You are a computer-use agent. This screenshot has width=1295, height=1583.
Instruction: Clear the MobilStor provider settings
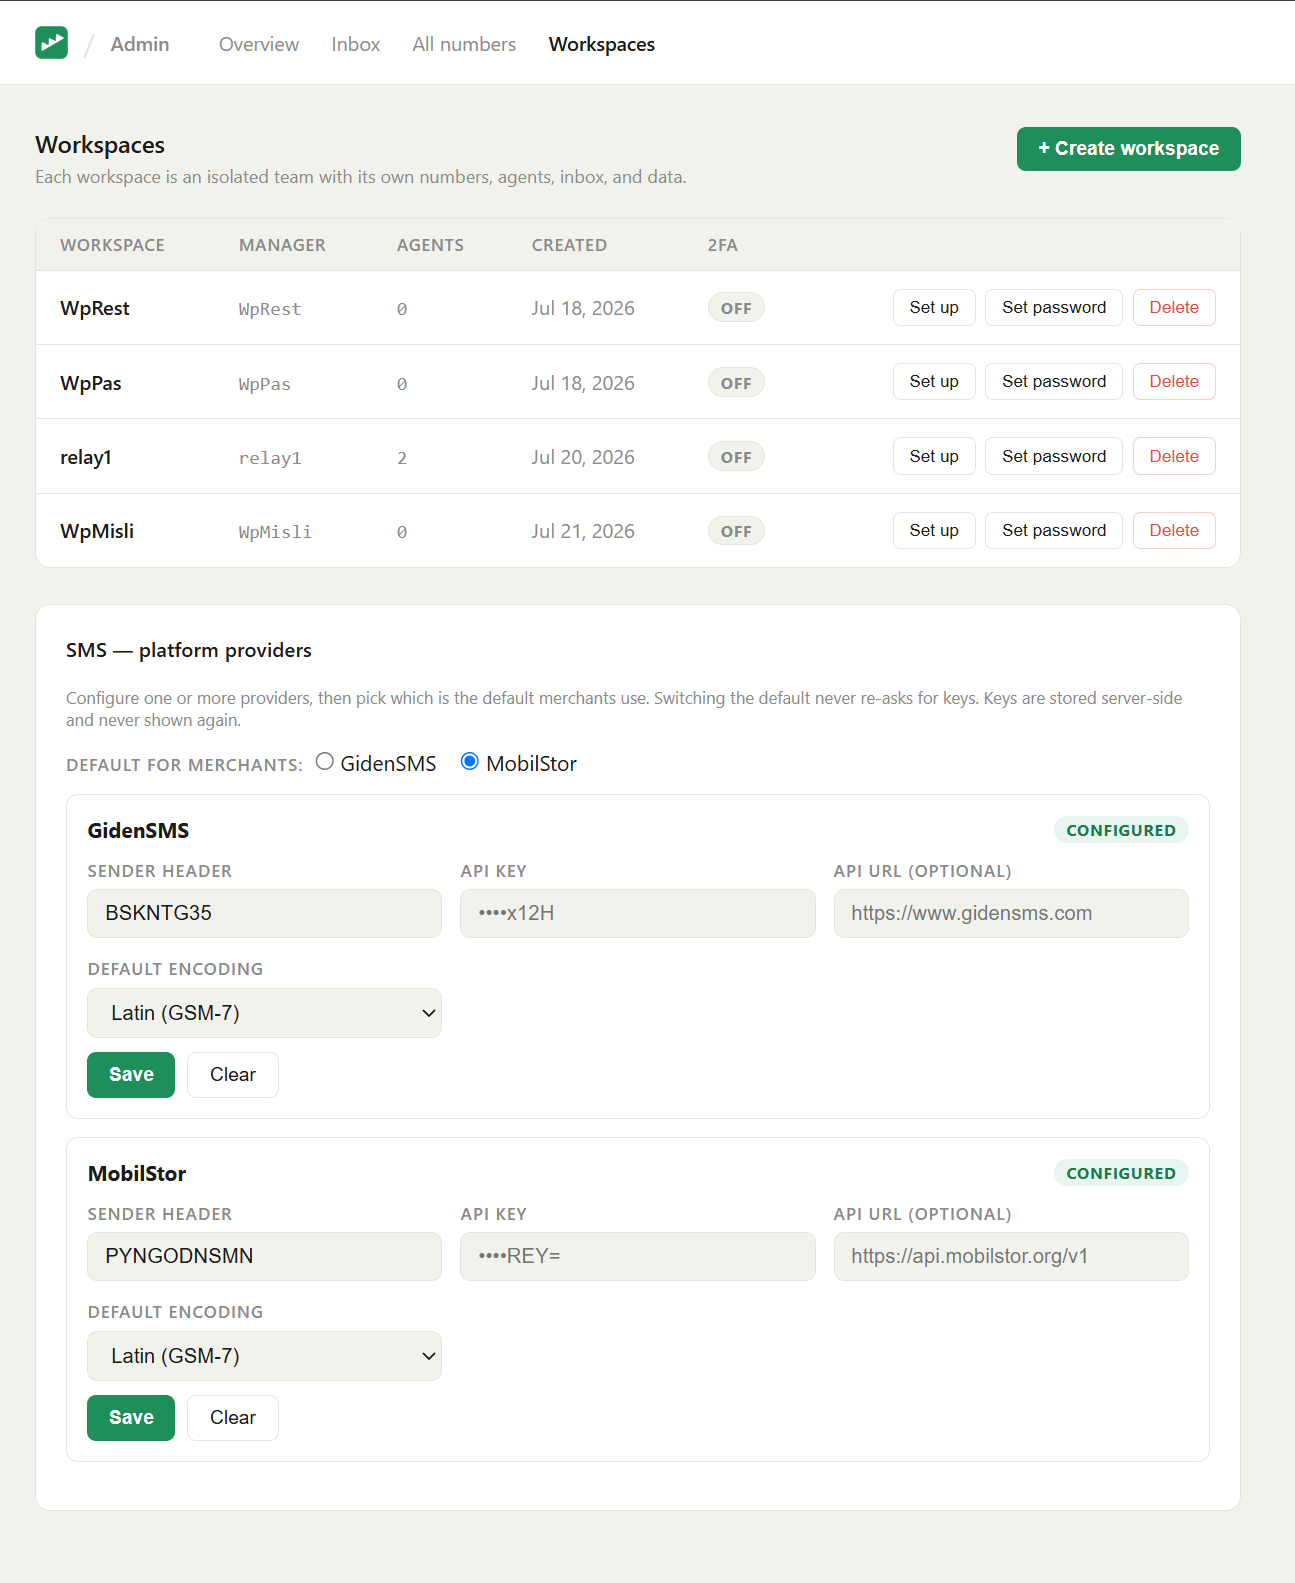(233, 1418)
